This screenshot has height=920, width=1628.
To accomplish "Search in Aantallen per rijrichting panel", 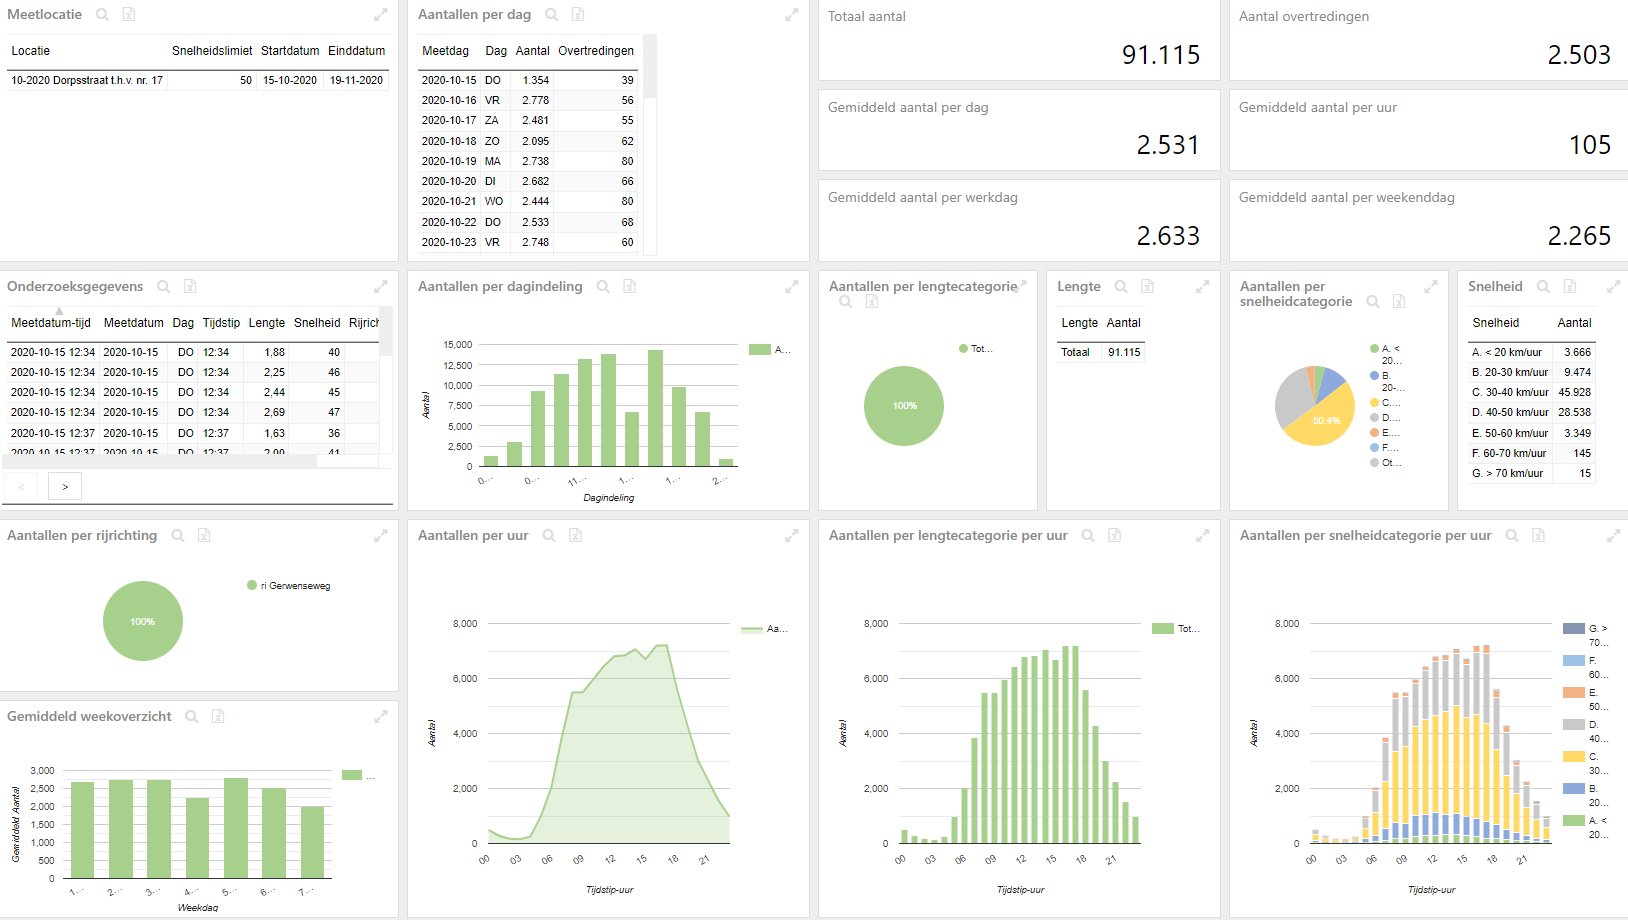I will [177, 536].
